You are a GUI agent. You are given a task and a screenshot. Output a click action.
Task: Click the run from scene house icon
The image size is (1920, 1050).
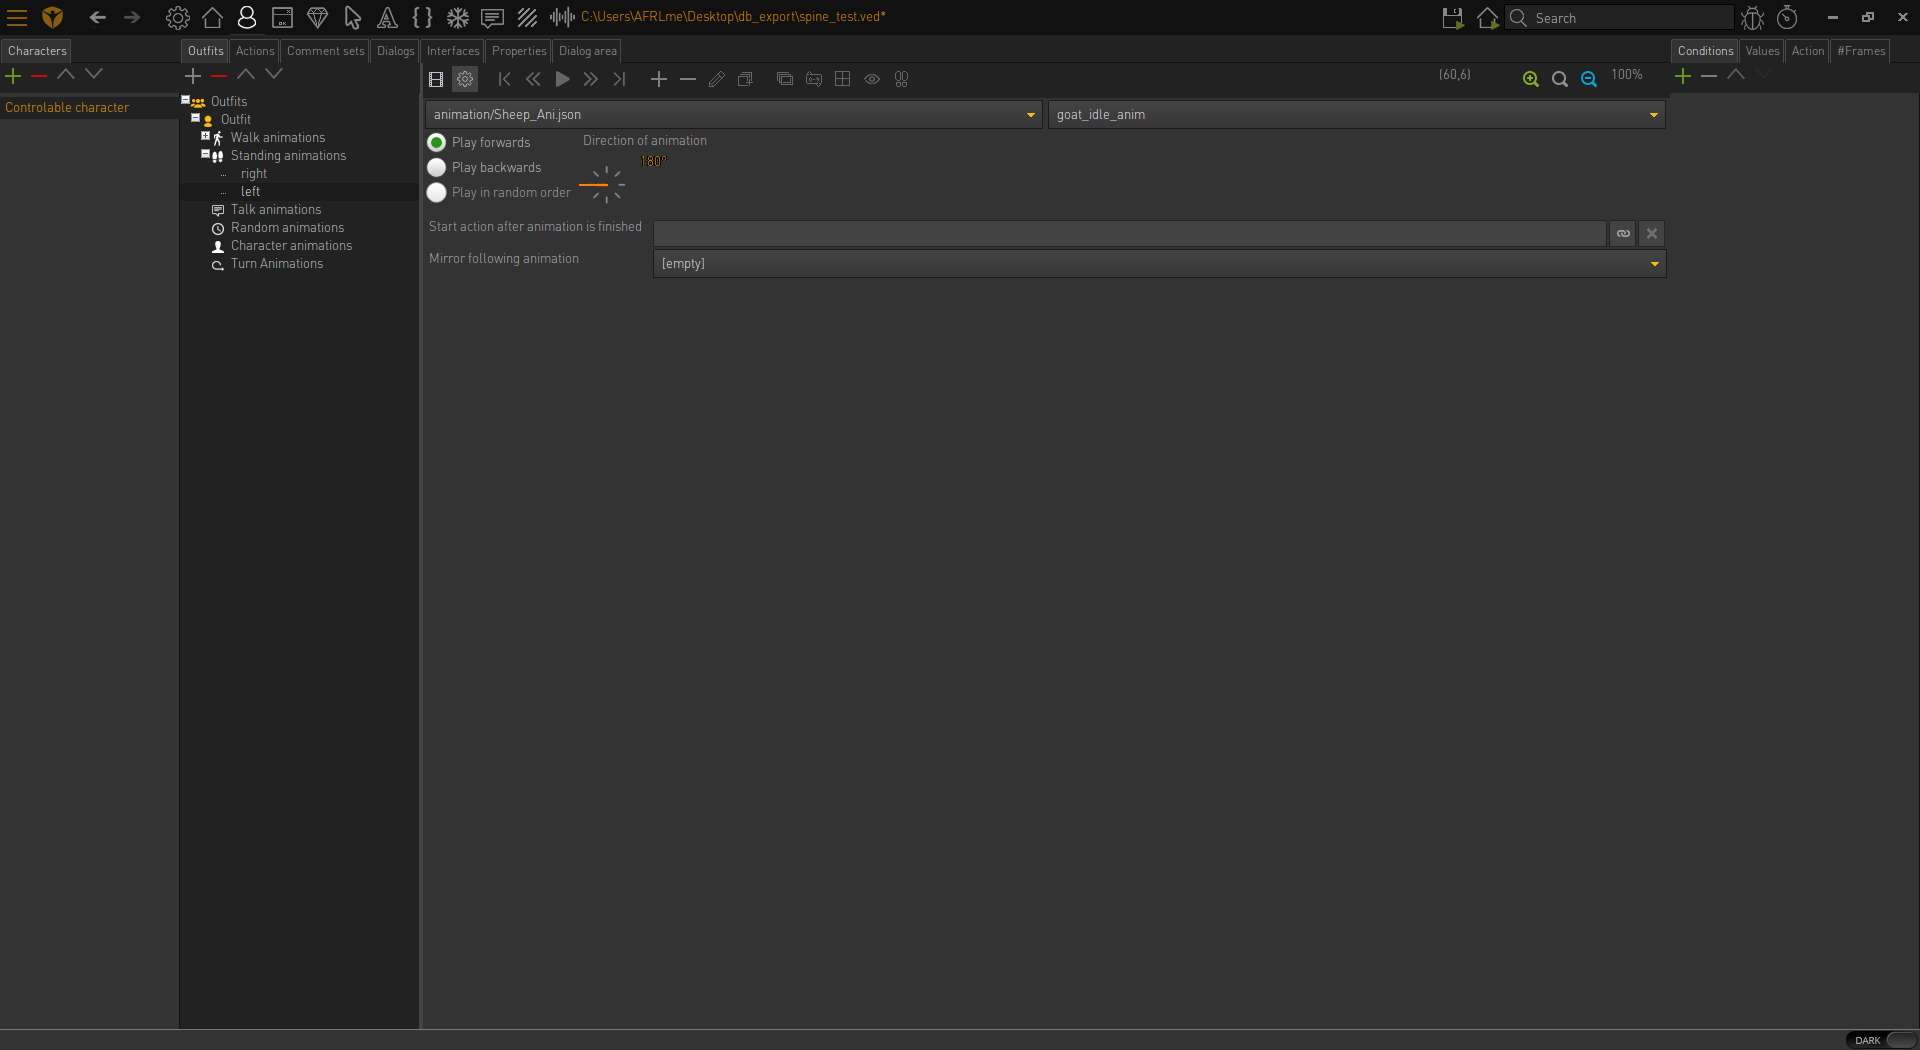point(1487,18)
